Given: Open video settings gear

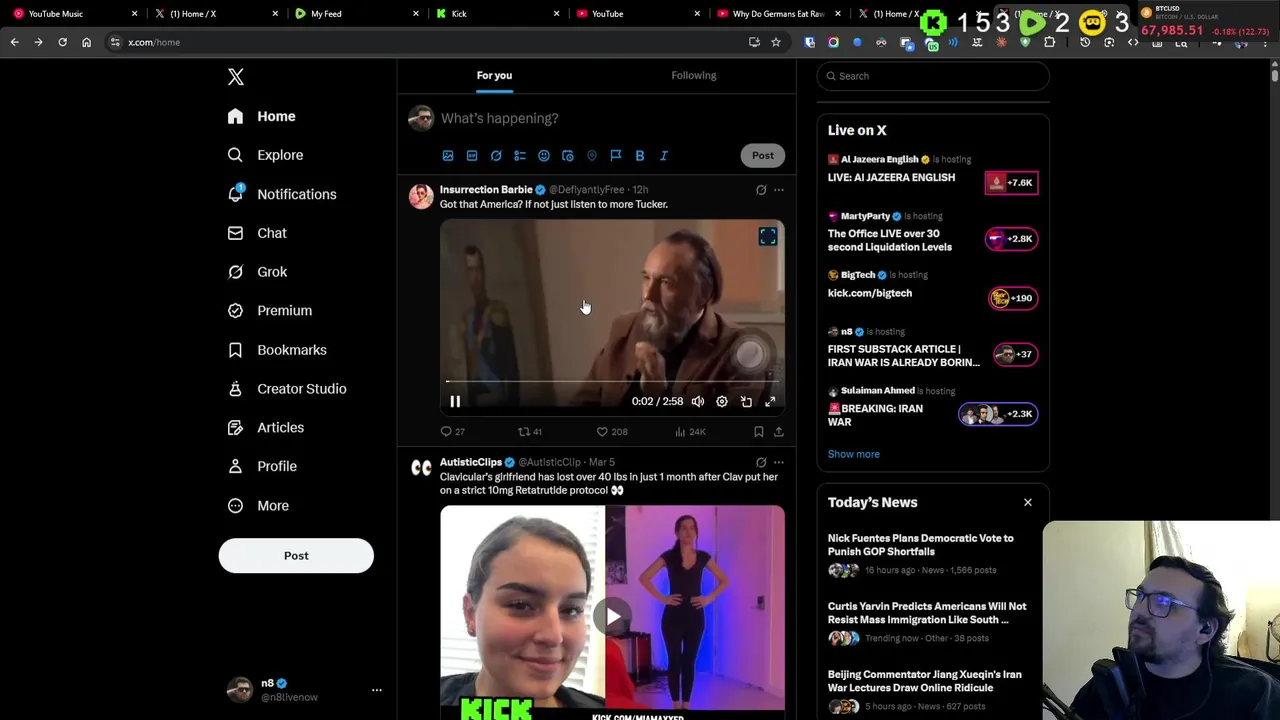Looking at the screenshot, I should (722, 401).
